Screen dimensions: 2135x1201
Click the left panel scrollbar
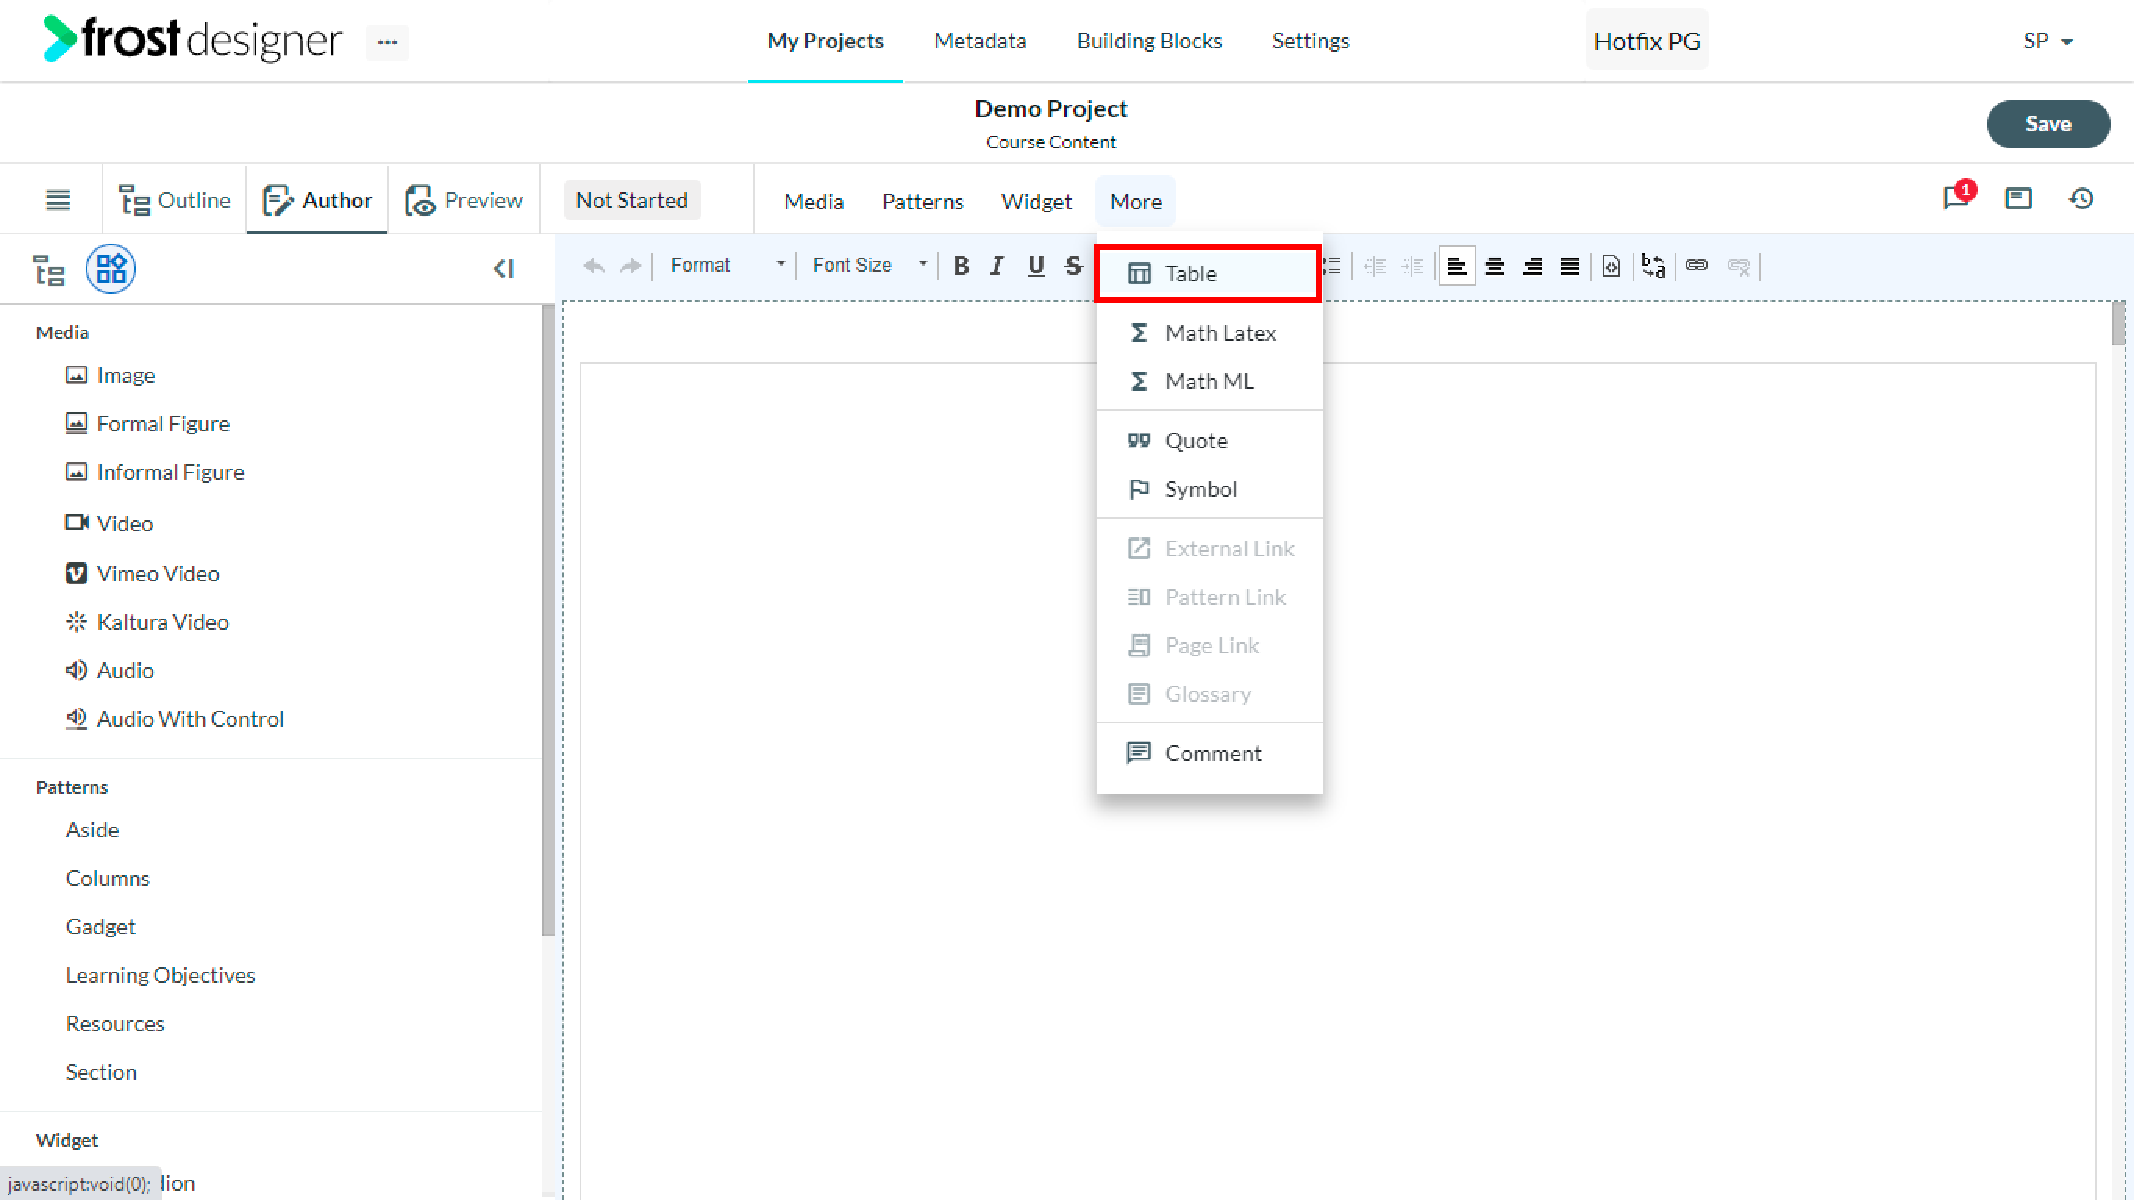548,620
